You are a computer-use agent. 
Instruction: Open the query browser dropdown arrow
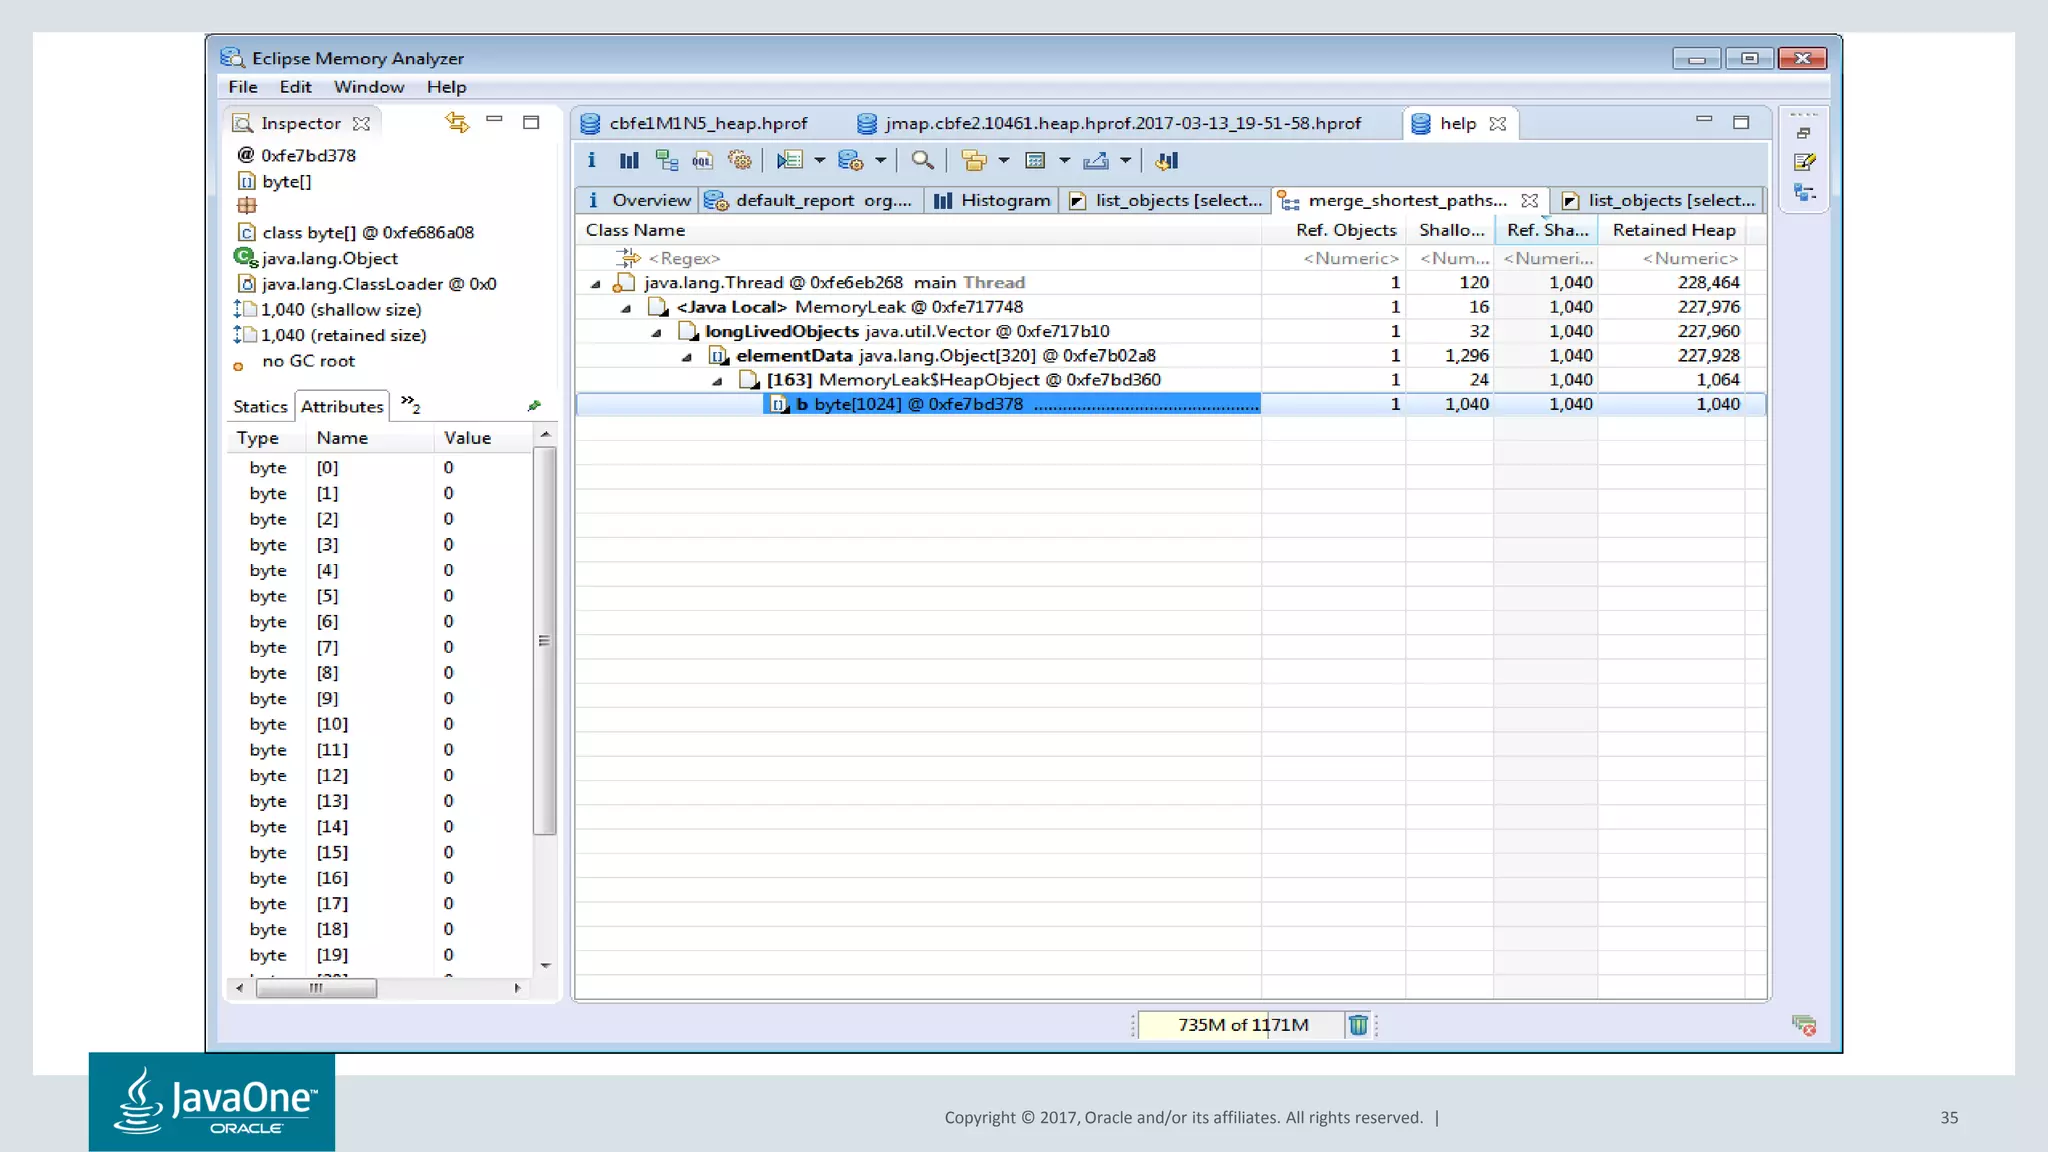(x=881, y=160)
